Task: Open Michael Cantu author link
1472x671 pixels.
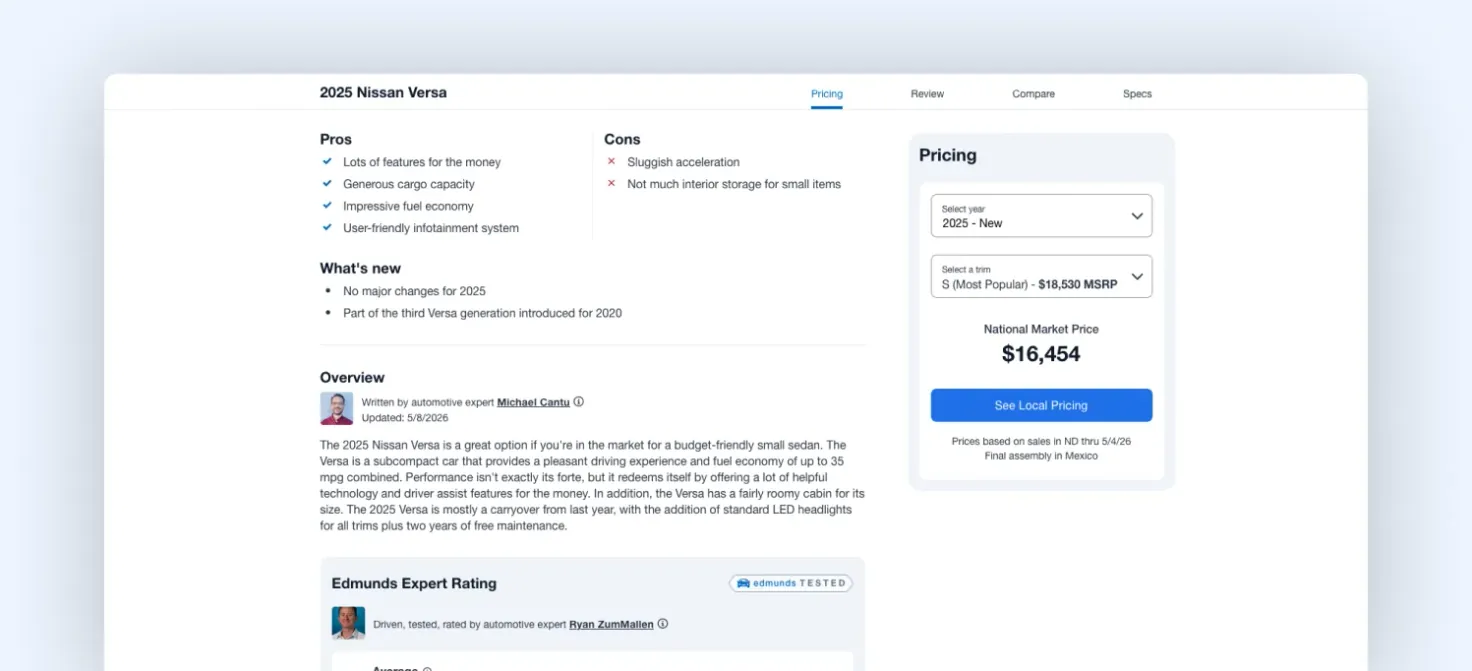Action: (533, 402)
